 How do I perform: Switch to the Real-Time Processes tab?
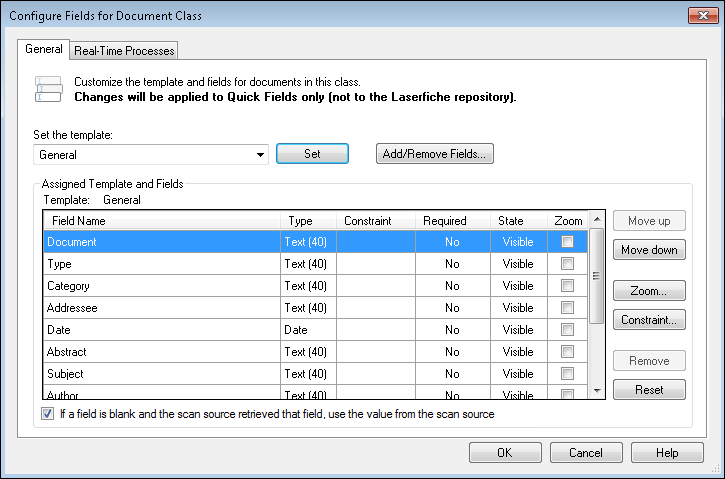coord(125,51)
